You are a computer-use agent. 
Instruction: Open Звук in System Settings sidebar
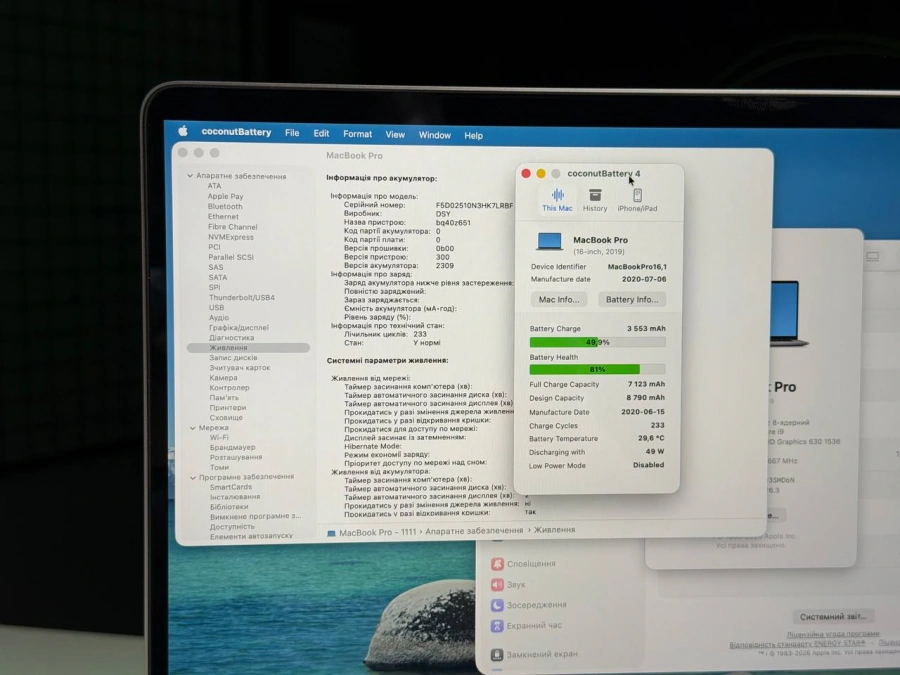pos(509,585)
